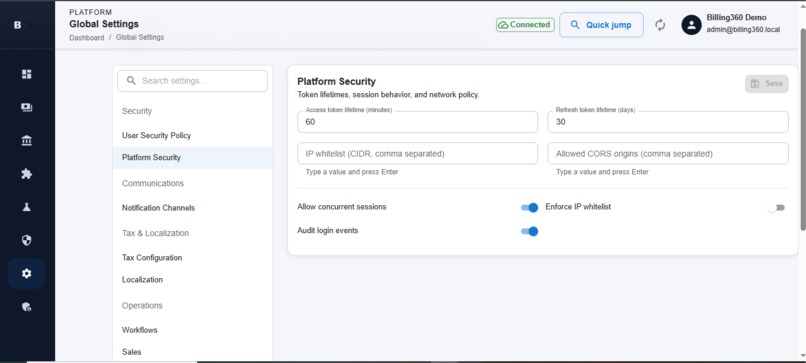The image size is (806, 363).
Task: Open Tax Configuration settings
Action: pos(192,258)
